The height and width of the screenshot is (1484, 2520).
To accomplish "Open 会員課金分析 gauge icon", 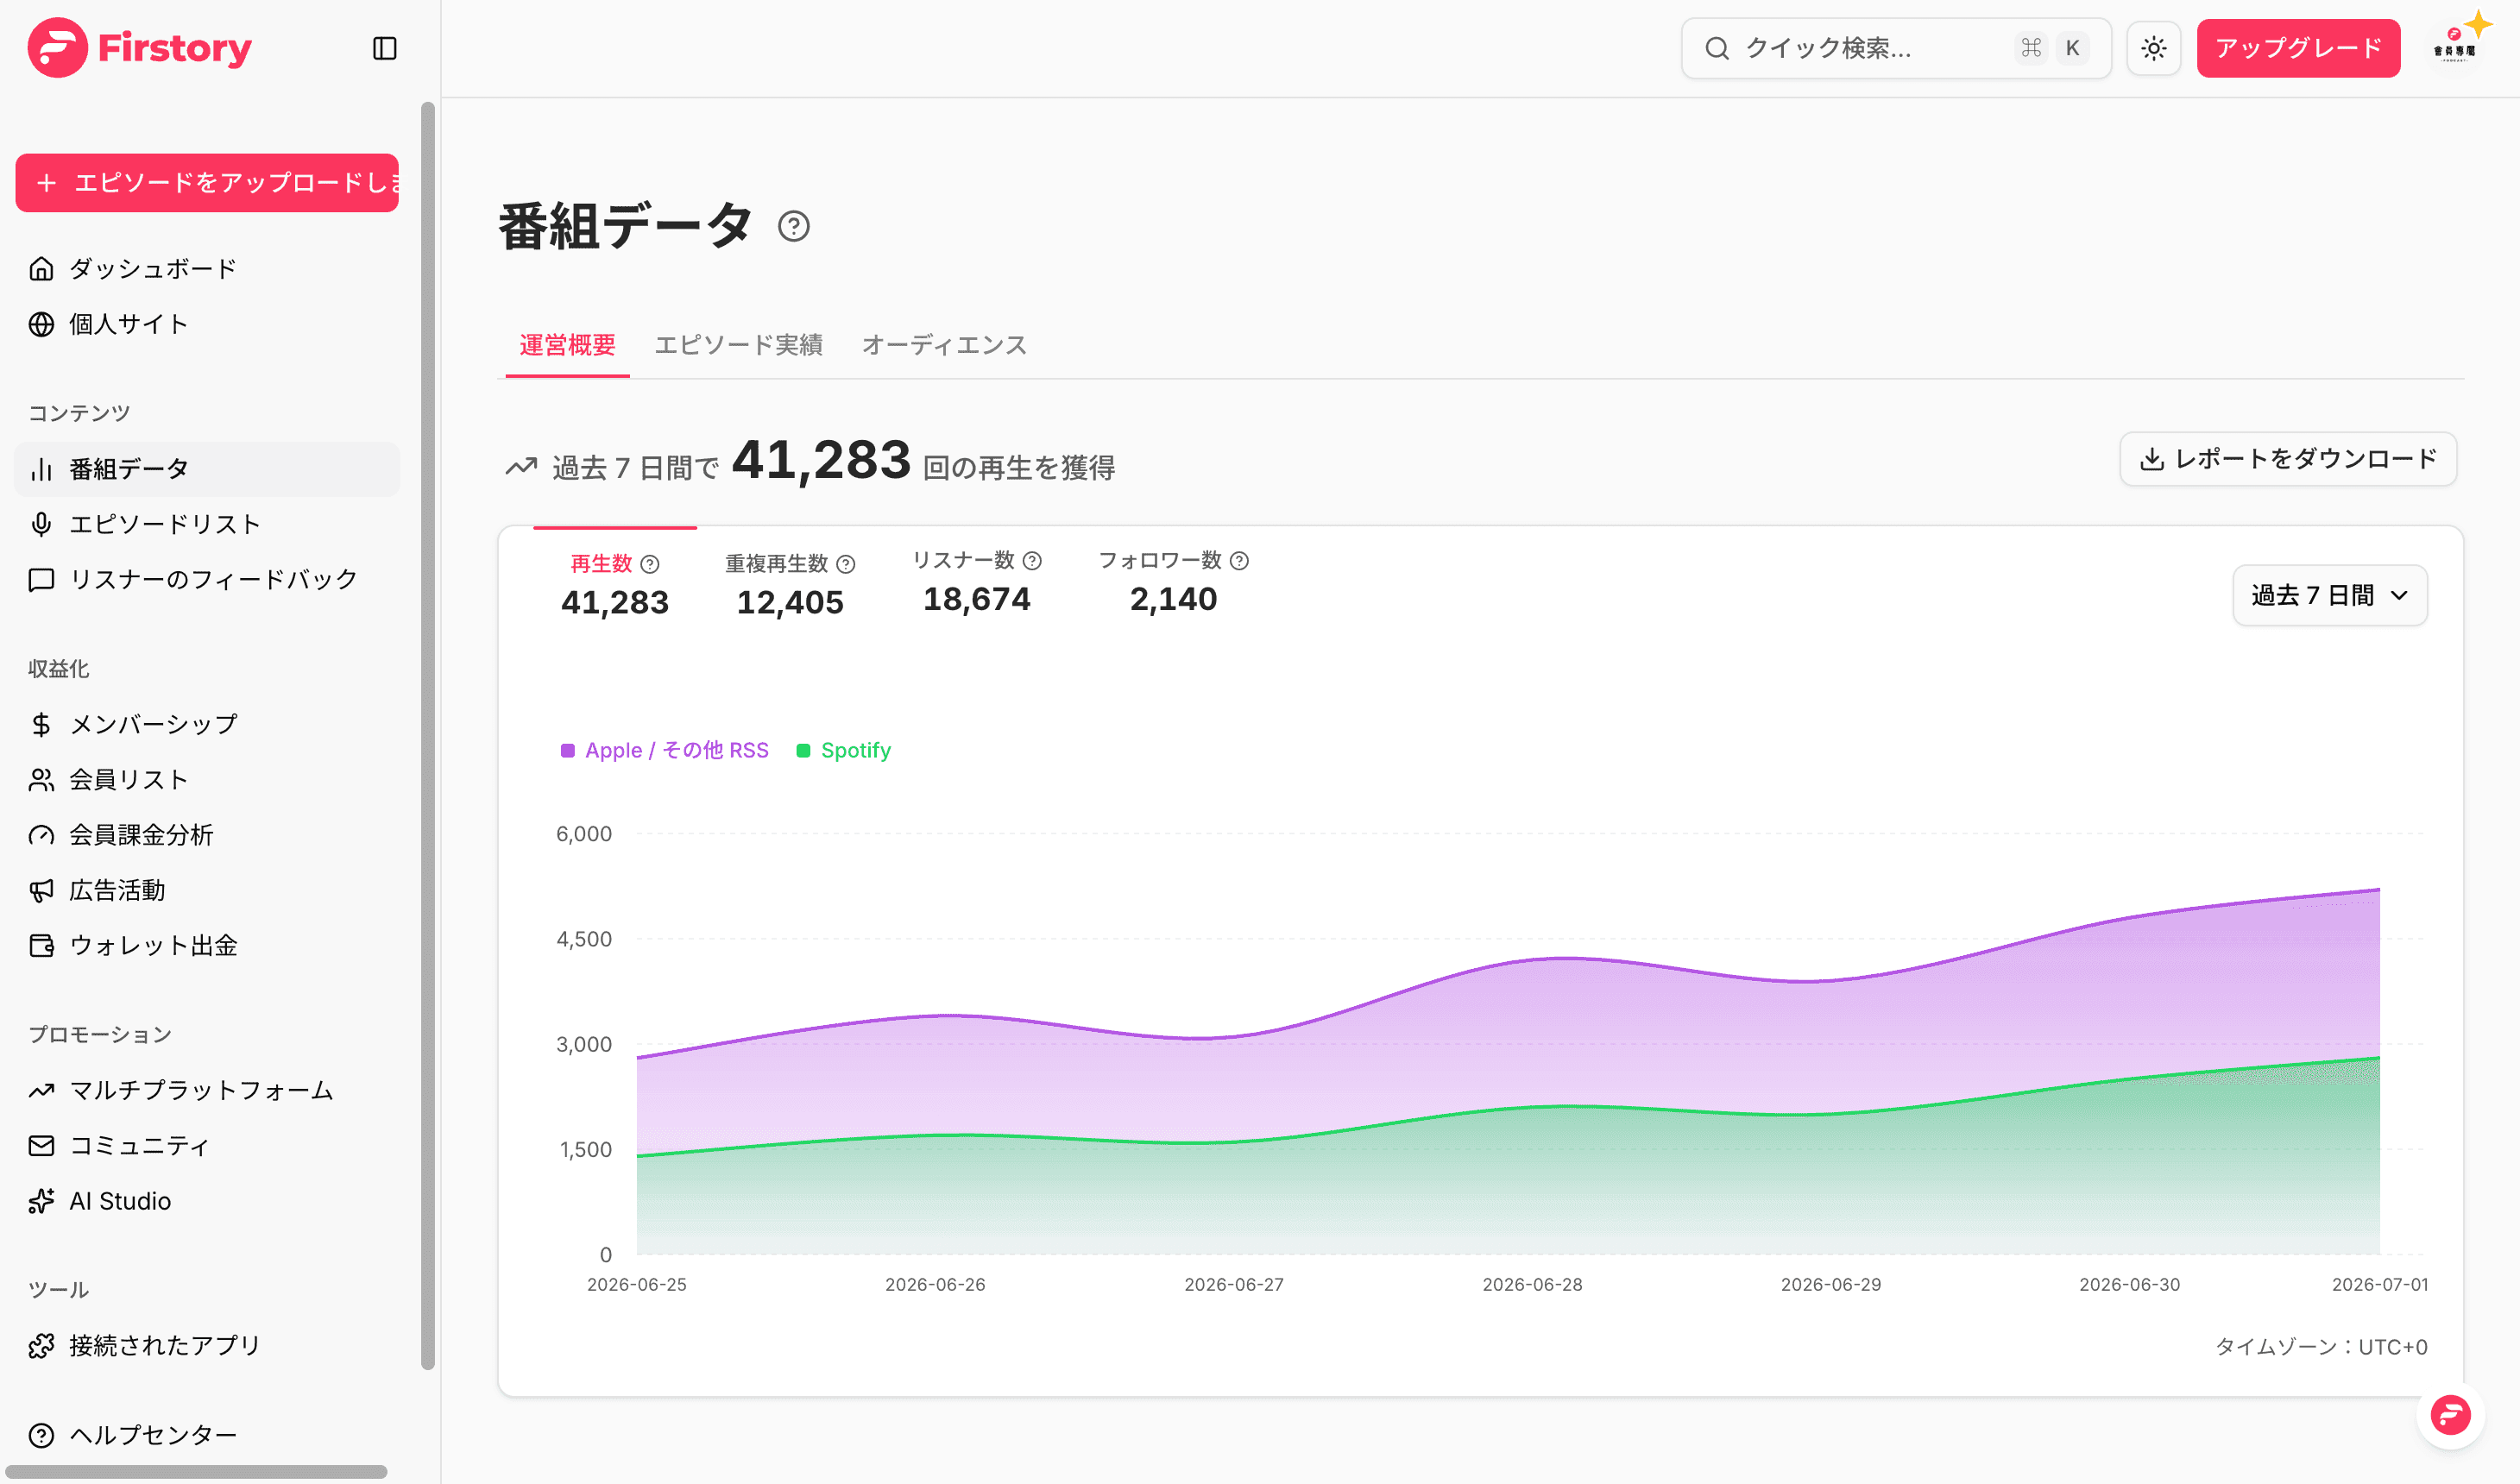I will (41, 835).
